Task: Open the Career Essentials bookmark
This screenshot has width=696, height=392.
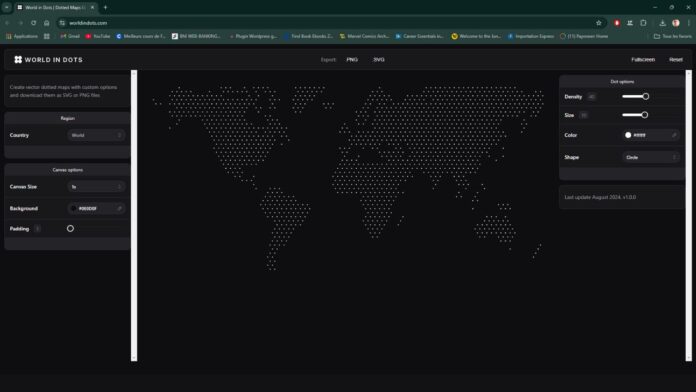Action: [420, 36]
